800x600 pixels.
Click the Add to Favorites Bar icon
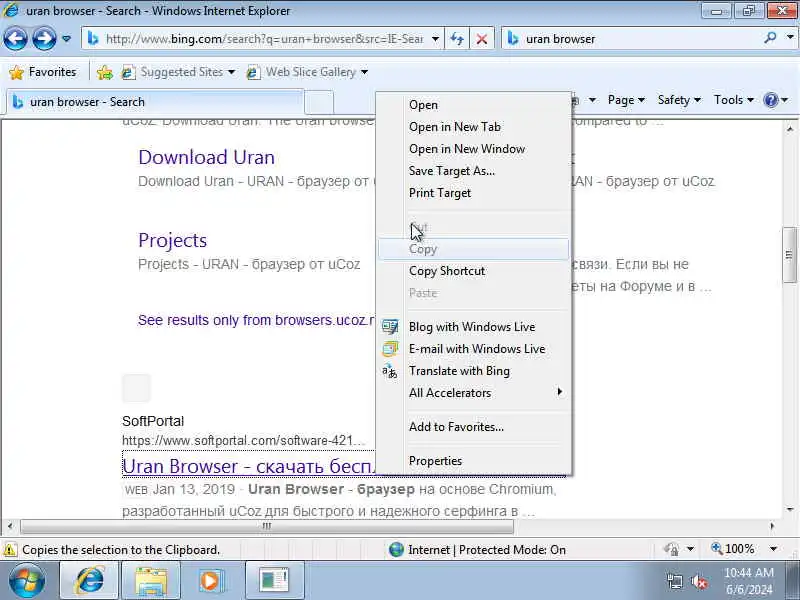[x=105, y=72]
